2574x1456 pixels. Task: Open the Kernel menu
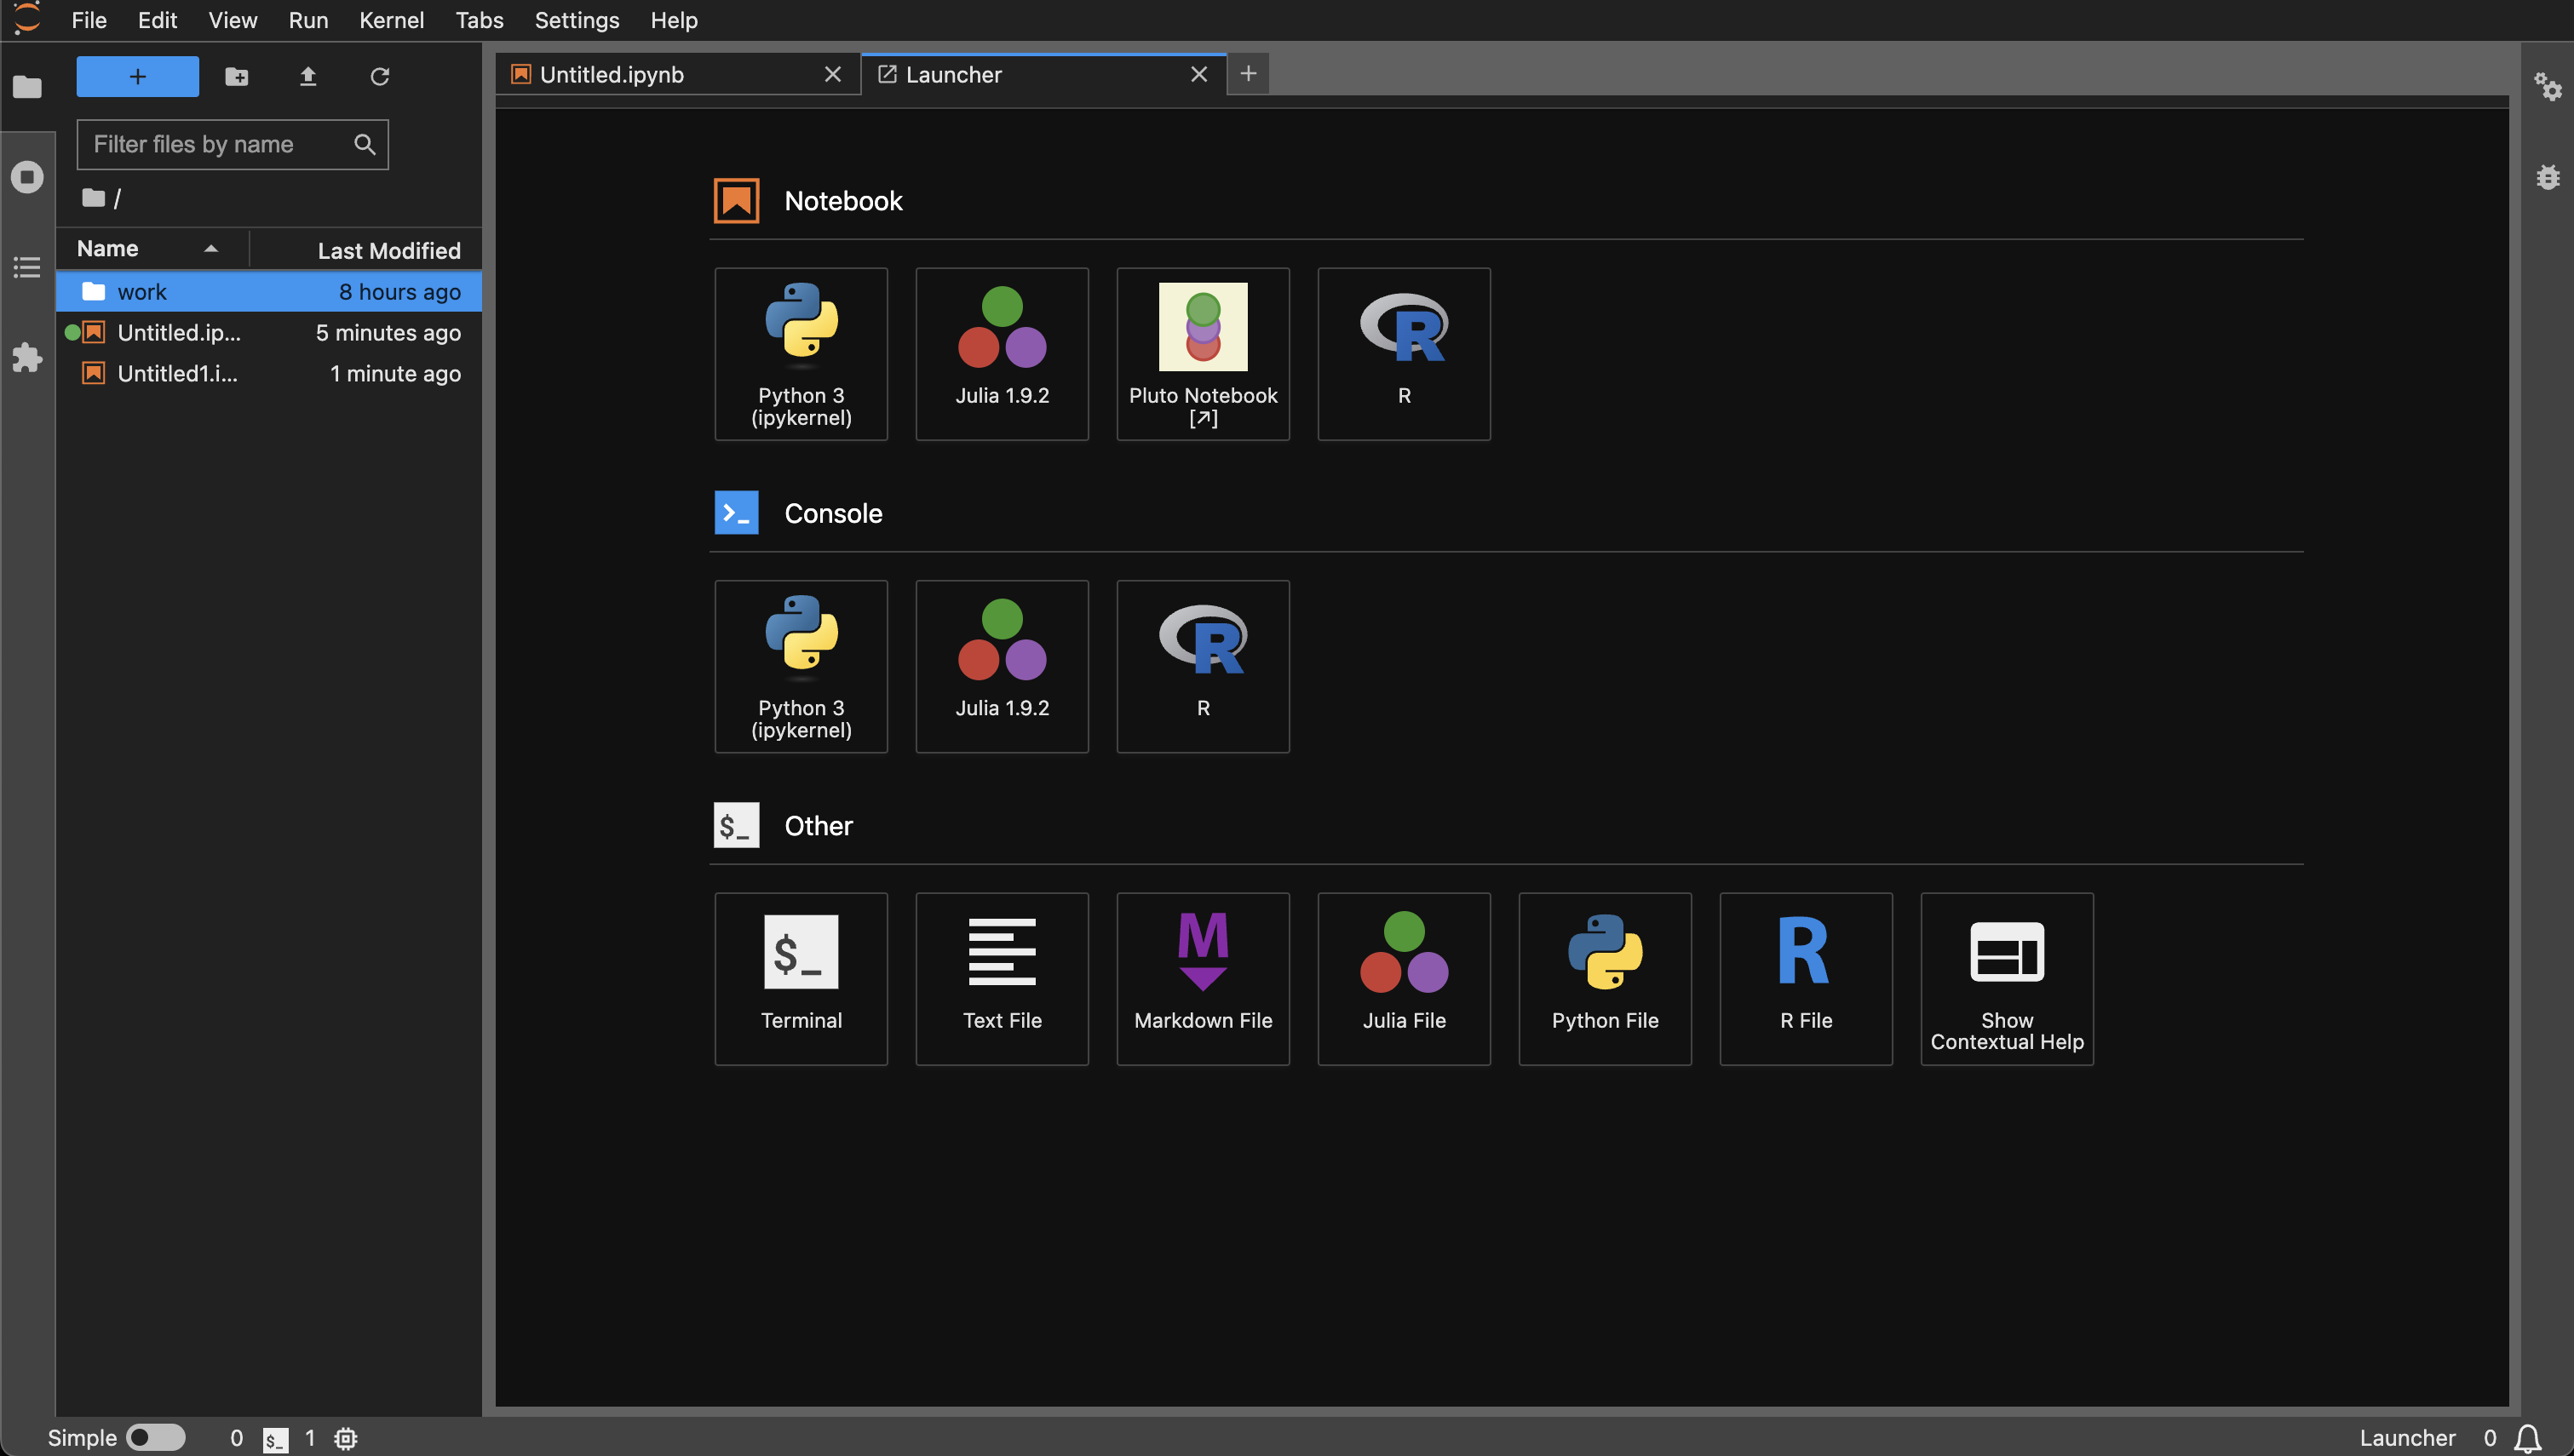click(x=391, y=20)
